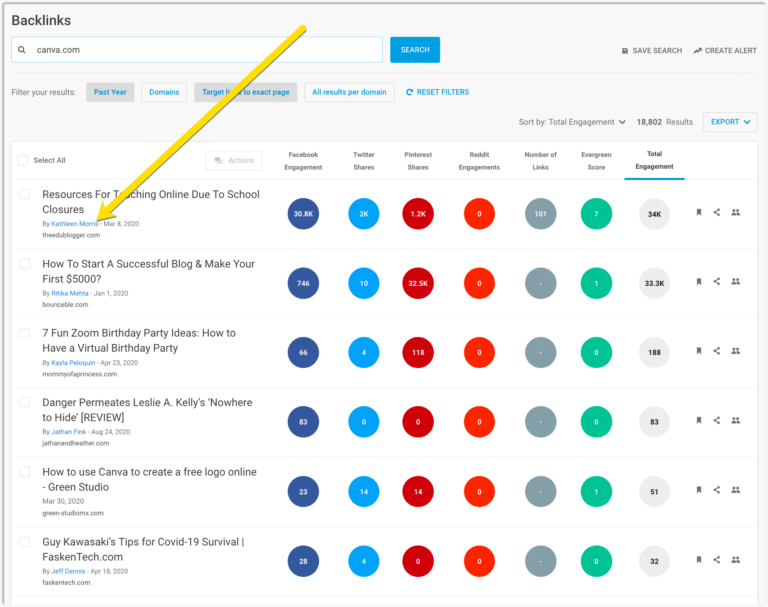Bookmark the 7 Fun Zoom Birthday Party article
The width and height of the screenshot is (768, 607).
pyautogui.click(x=699, y=351)
